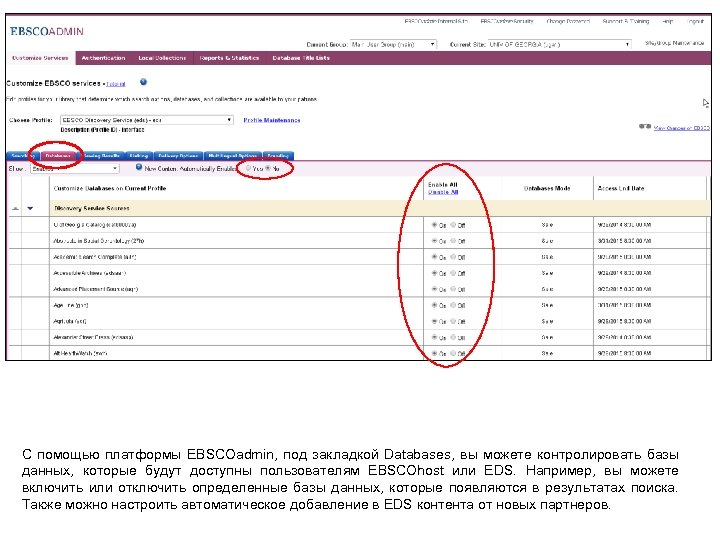Click the EBSCOadmin Security link

507,21
